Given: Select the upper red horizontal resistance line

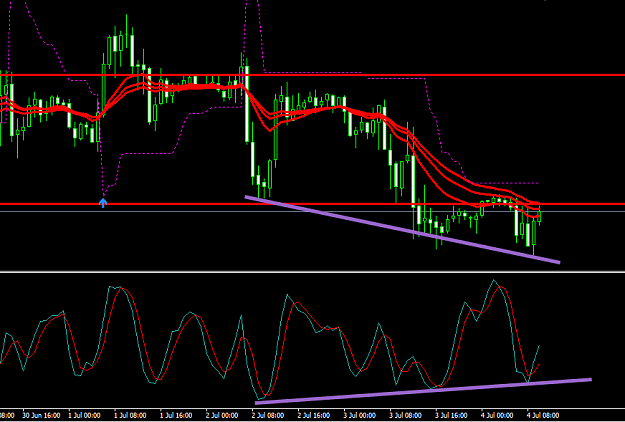Looking at the screenshot, I should pyautogui.click(x=312, y=75).
